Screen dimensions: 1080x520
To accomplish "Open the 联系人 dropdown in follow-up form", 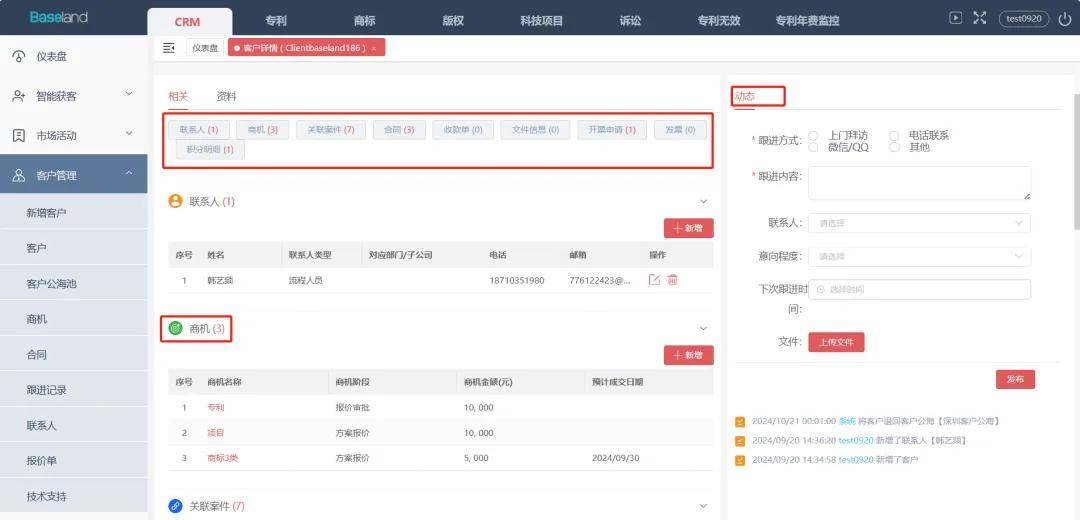I will click(x=920, y=223).
